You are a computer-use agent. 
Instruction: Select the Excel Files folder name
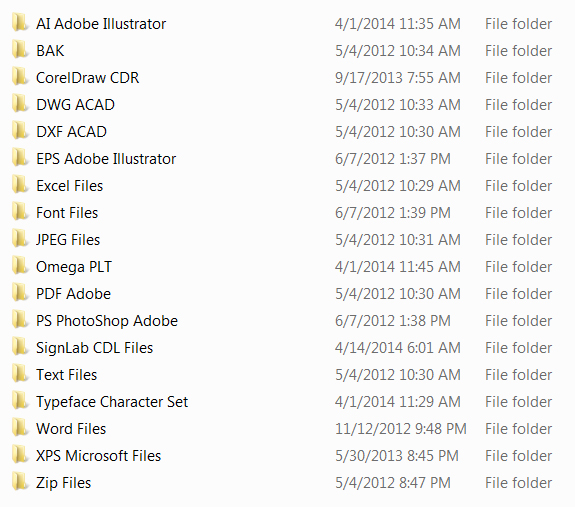tap(69, 186)
